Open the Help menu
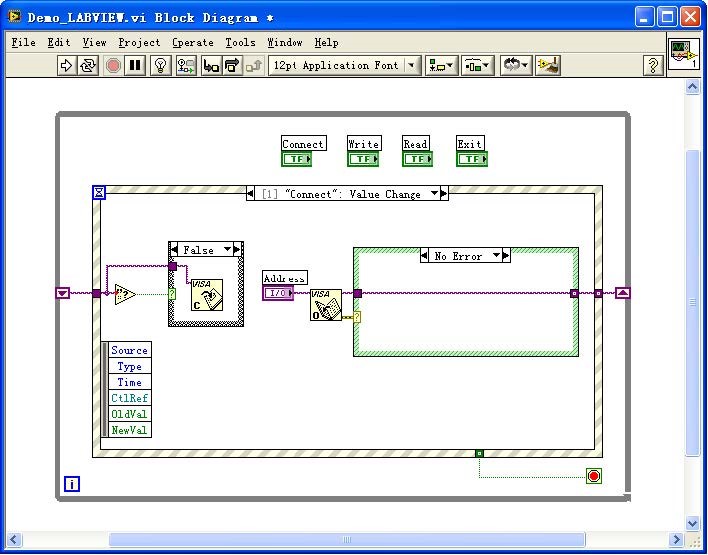 click(326, 42)
